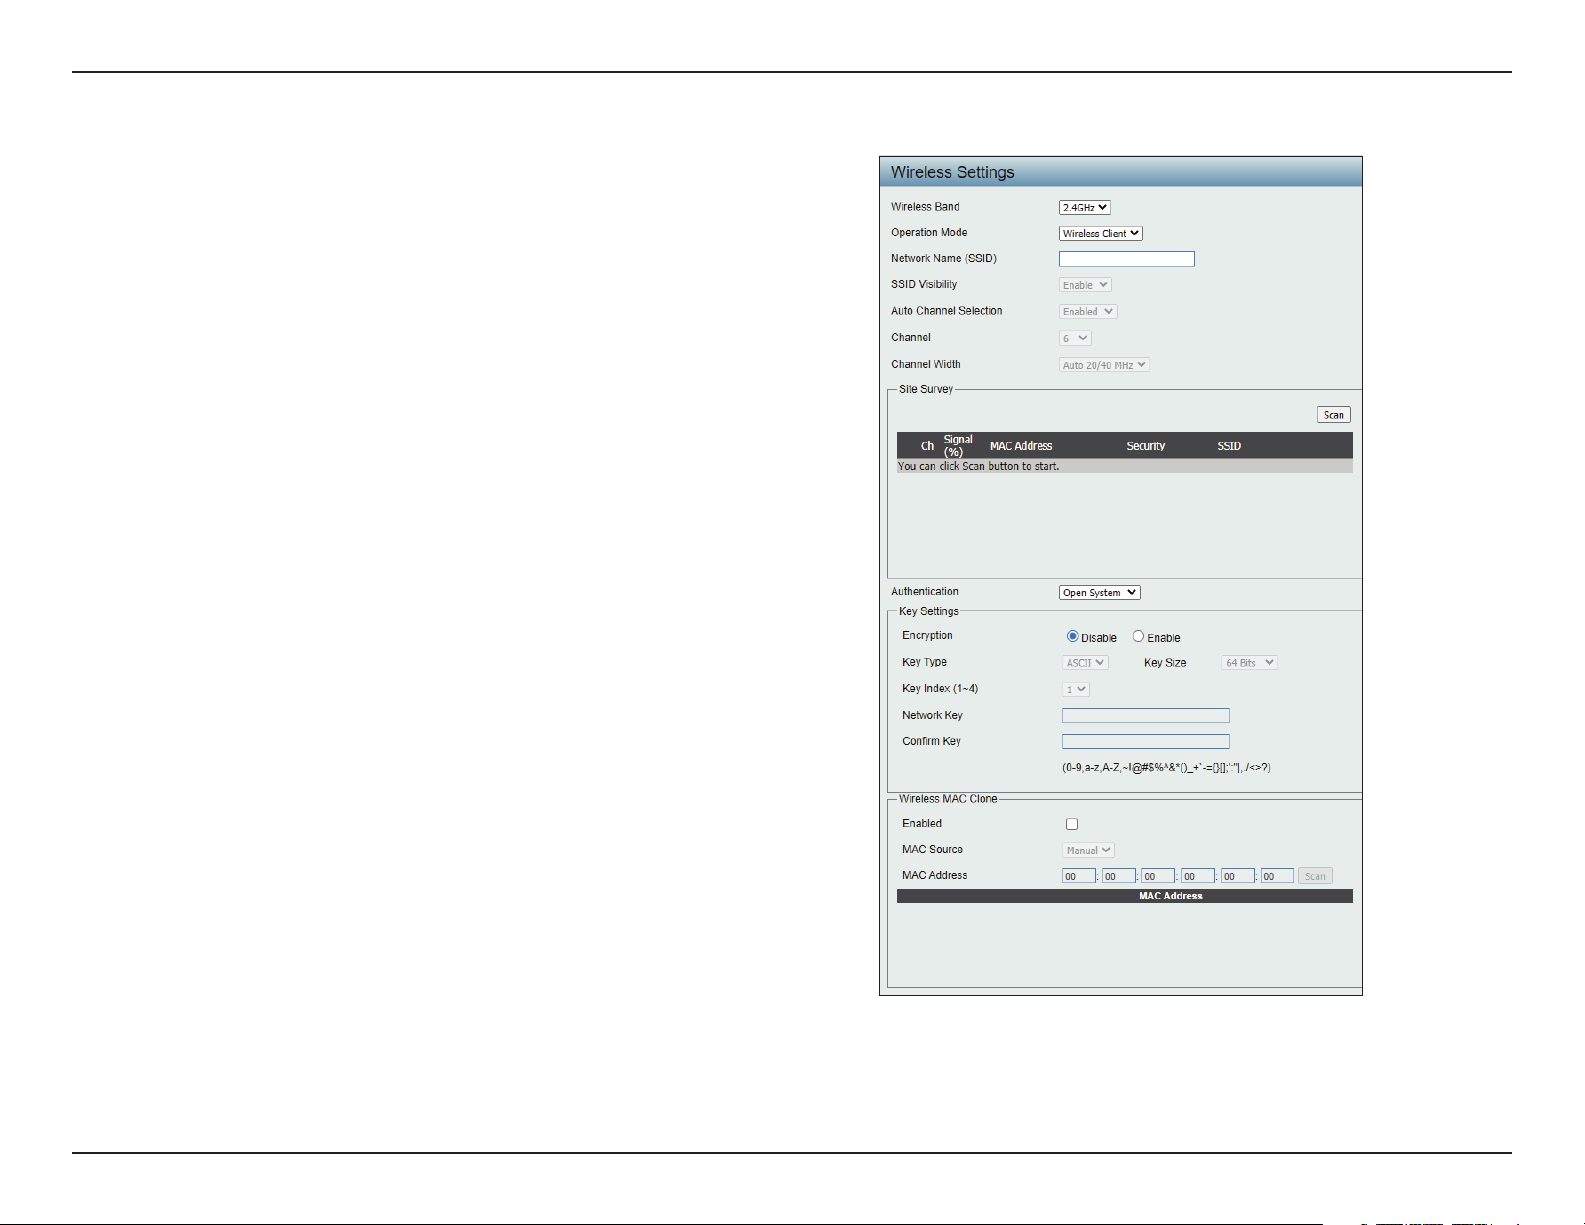This screenshot has width=1585, height=1225.
Task: Click the Network Key input field
Action: (x=1145, y=715)
